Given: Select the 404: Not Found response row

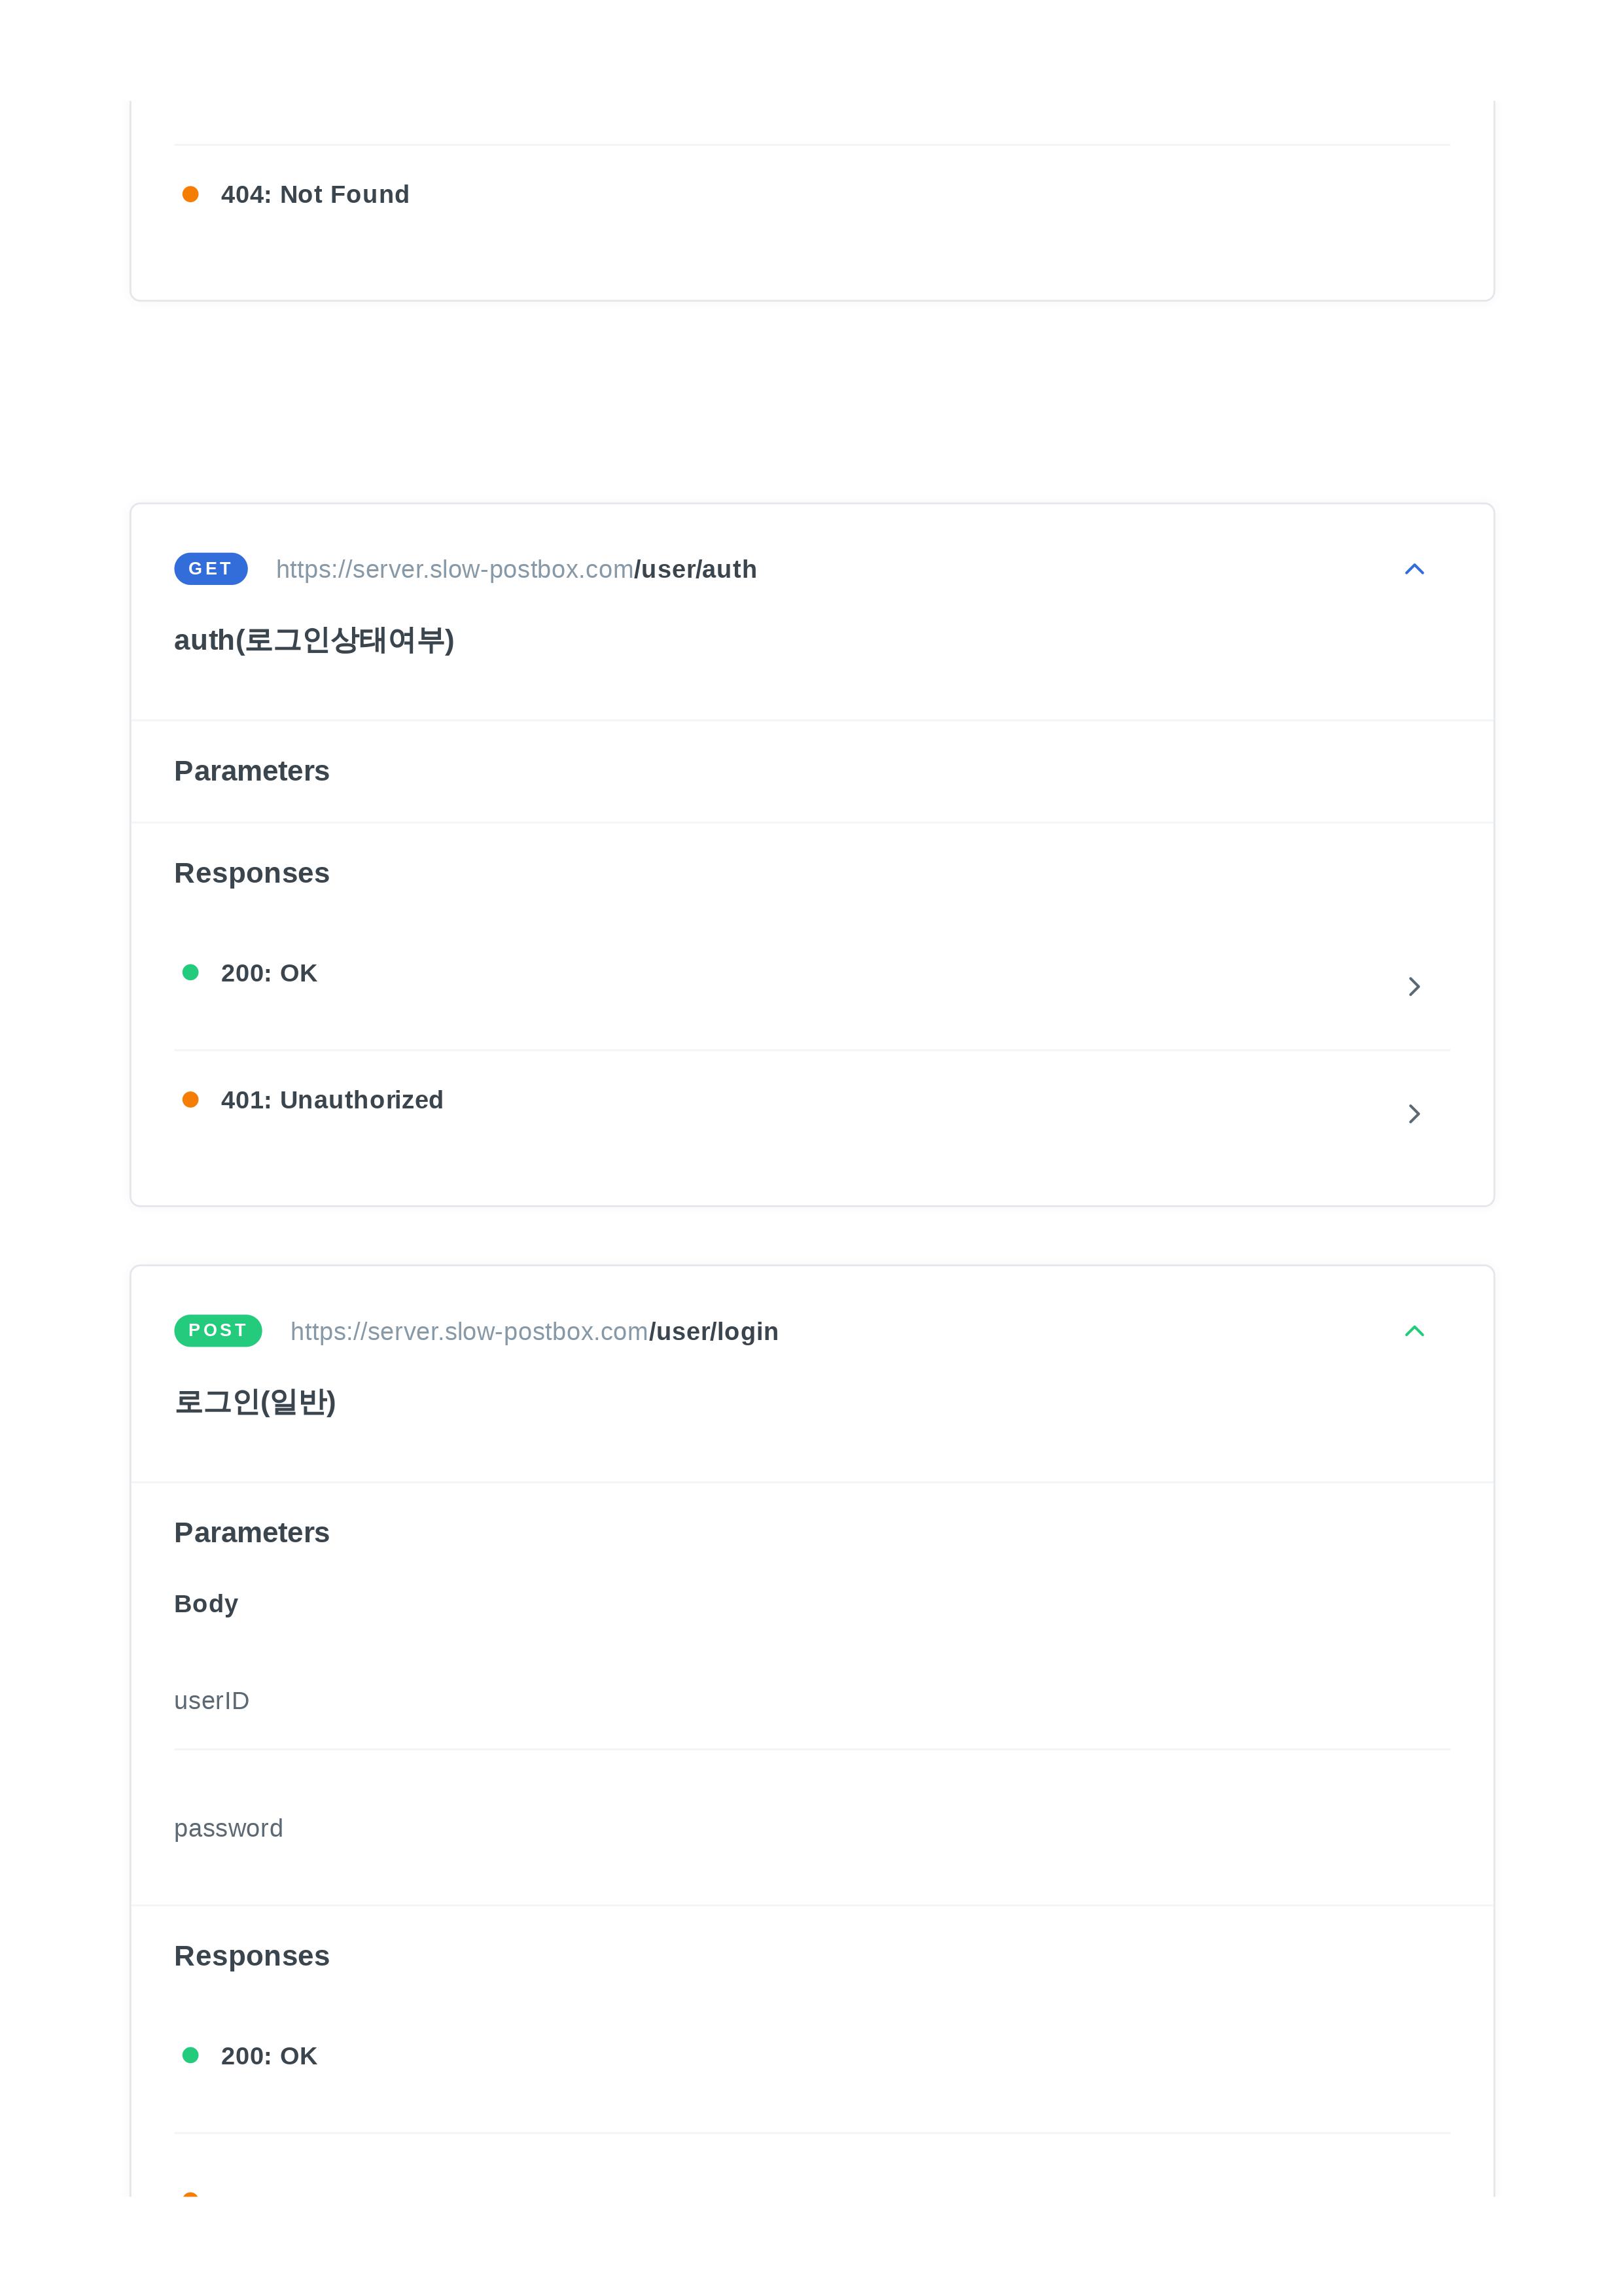Looking at the screenshot, I should (x=315, y=195).
